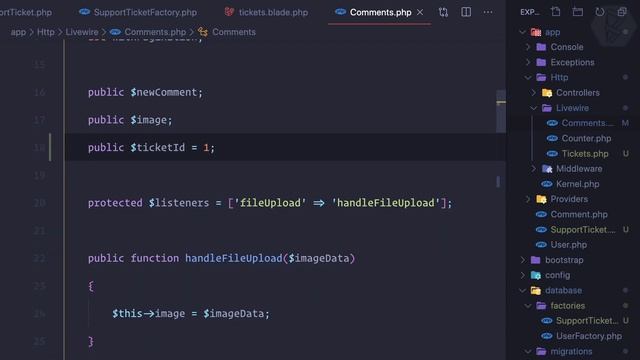The image size is (640, 360).
Task: Click the Middleware folder icon
Action: (547, 169)
